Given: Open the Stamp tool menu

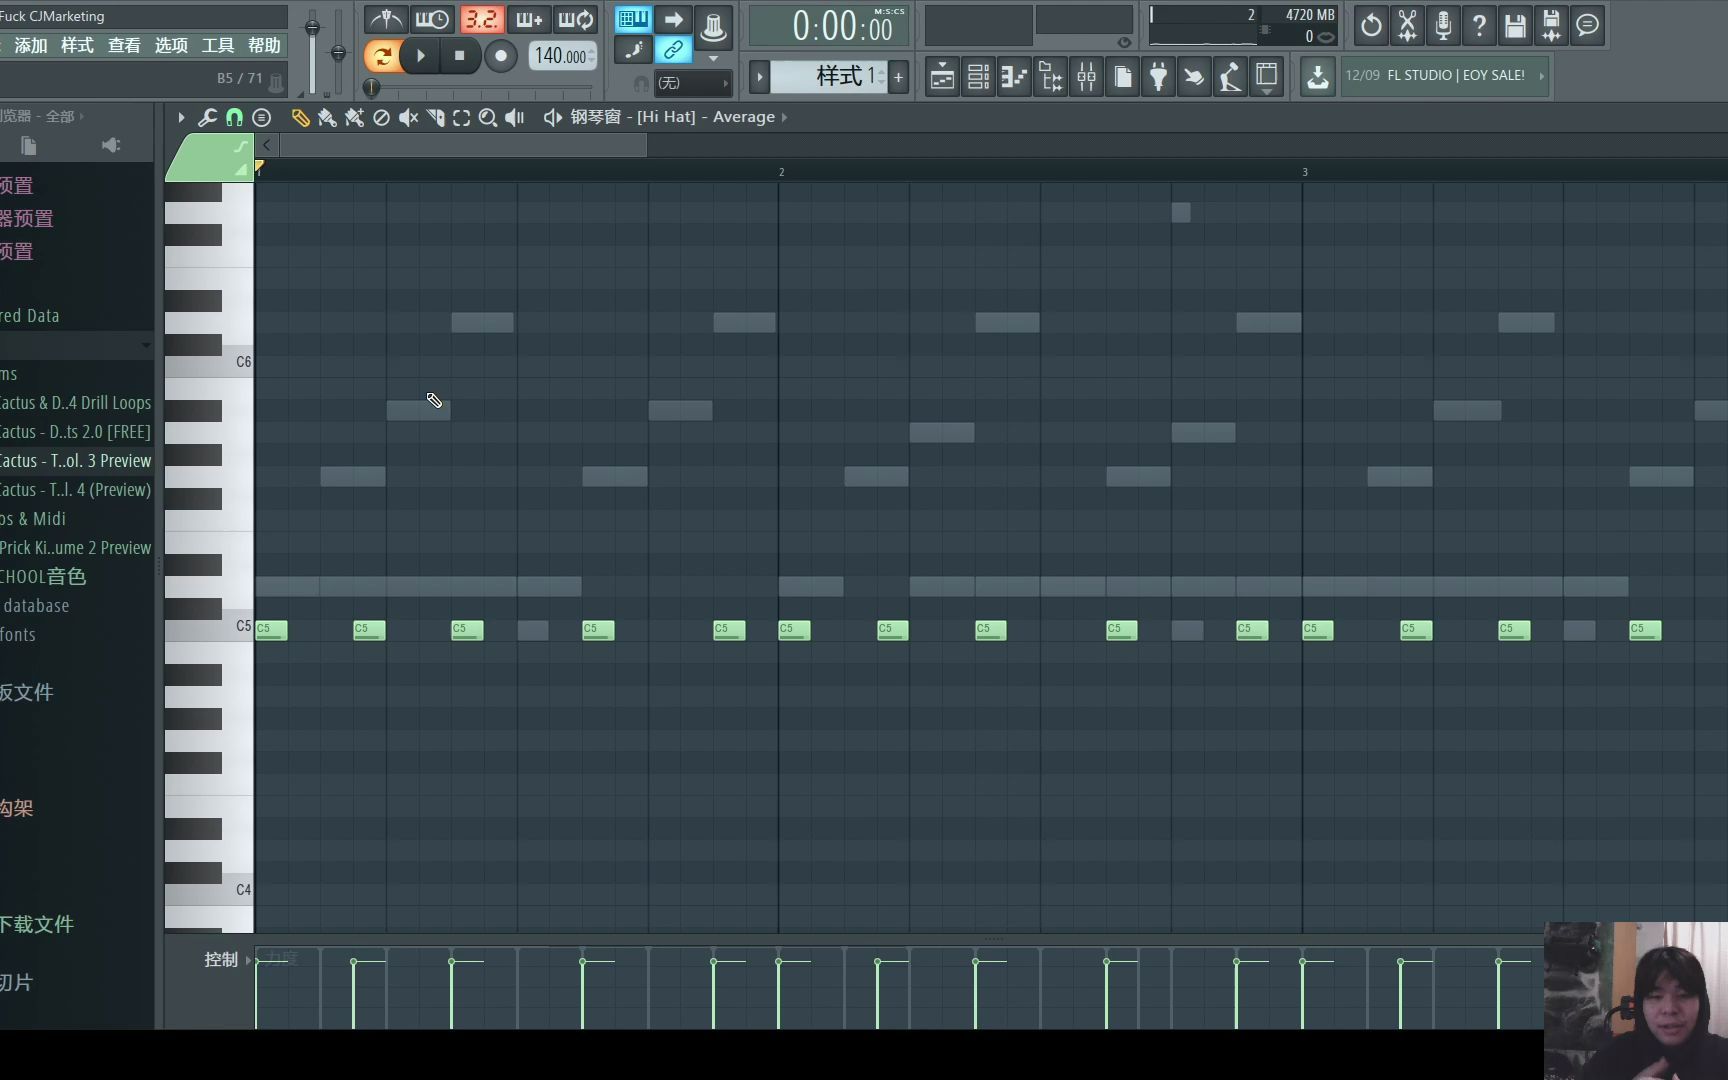Looking at the screenshot, I should 261,117.
